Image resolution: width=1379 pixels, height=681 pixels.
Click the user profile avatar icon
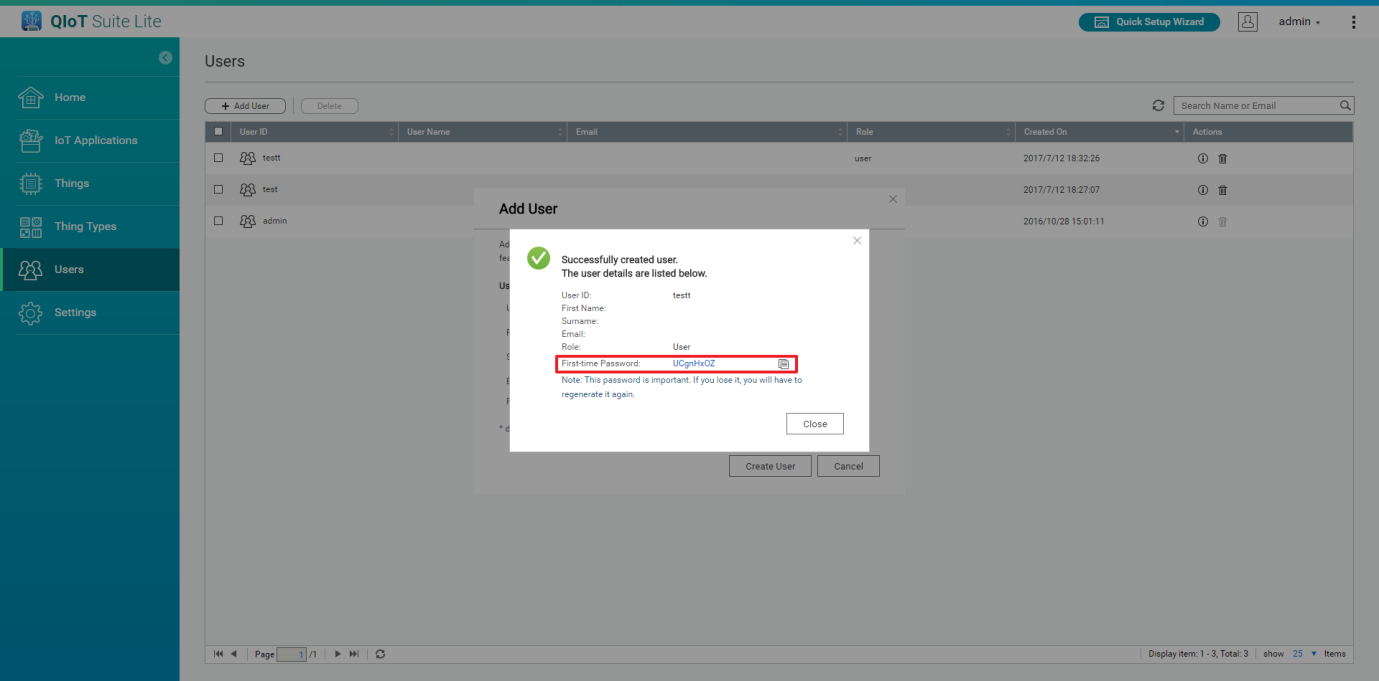coord(1247,22)
